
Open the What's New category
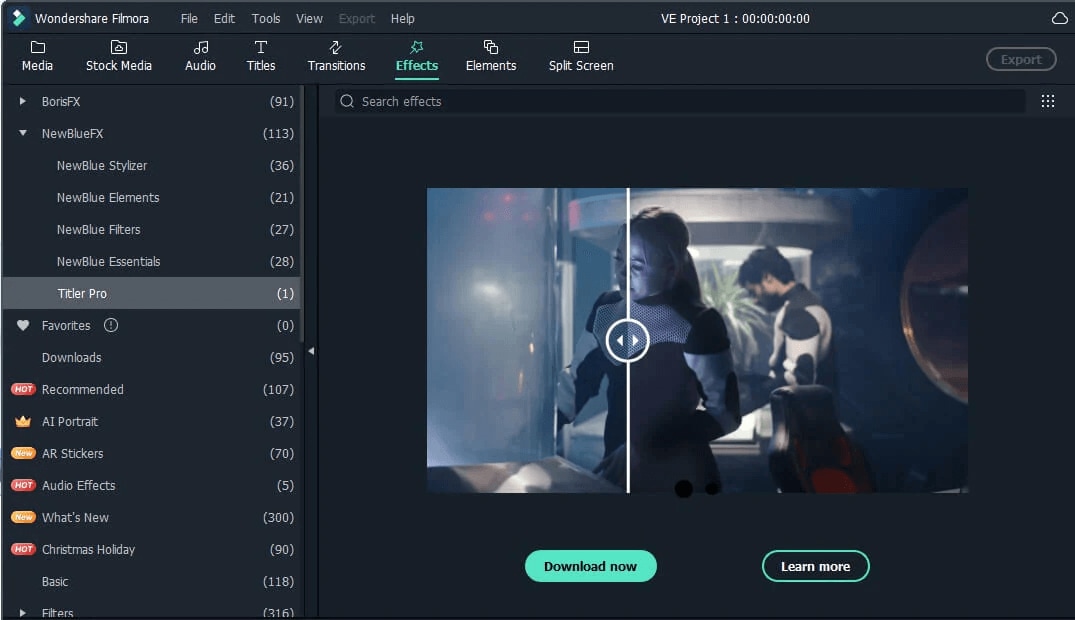coord(151,517)
